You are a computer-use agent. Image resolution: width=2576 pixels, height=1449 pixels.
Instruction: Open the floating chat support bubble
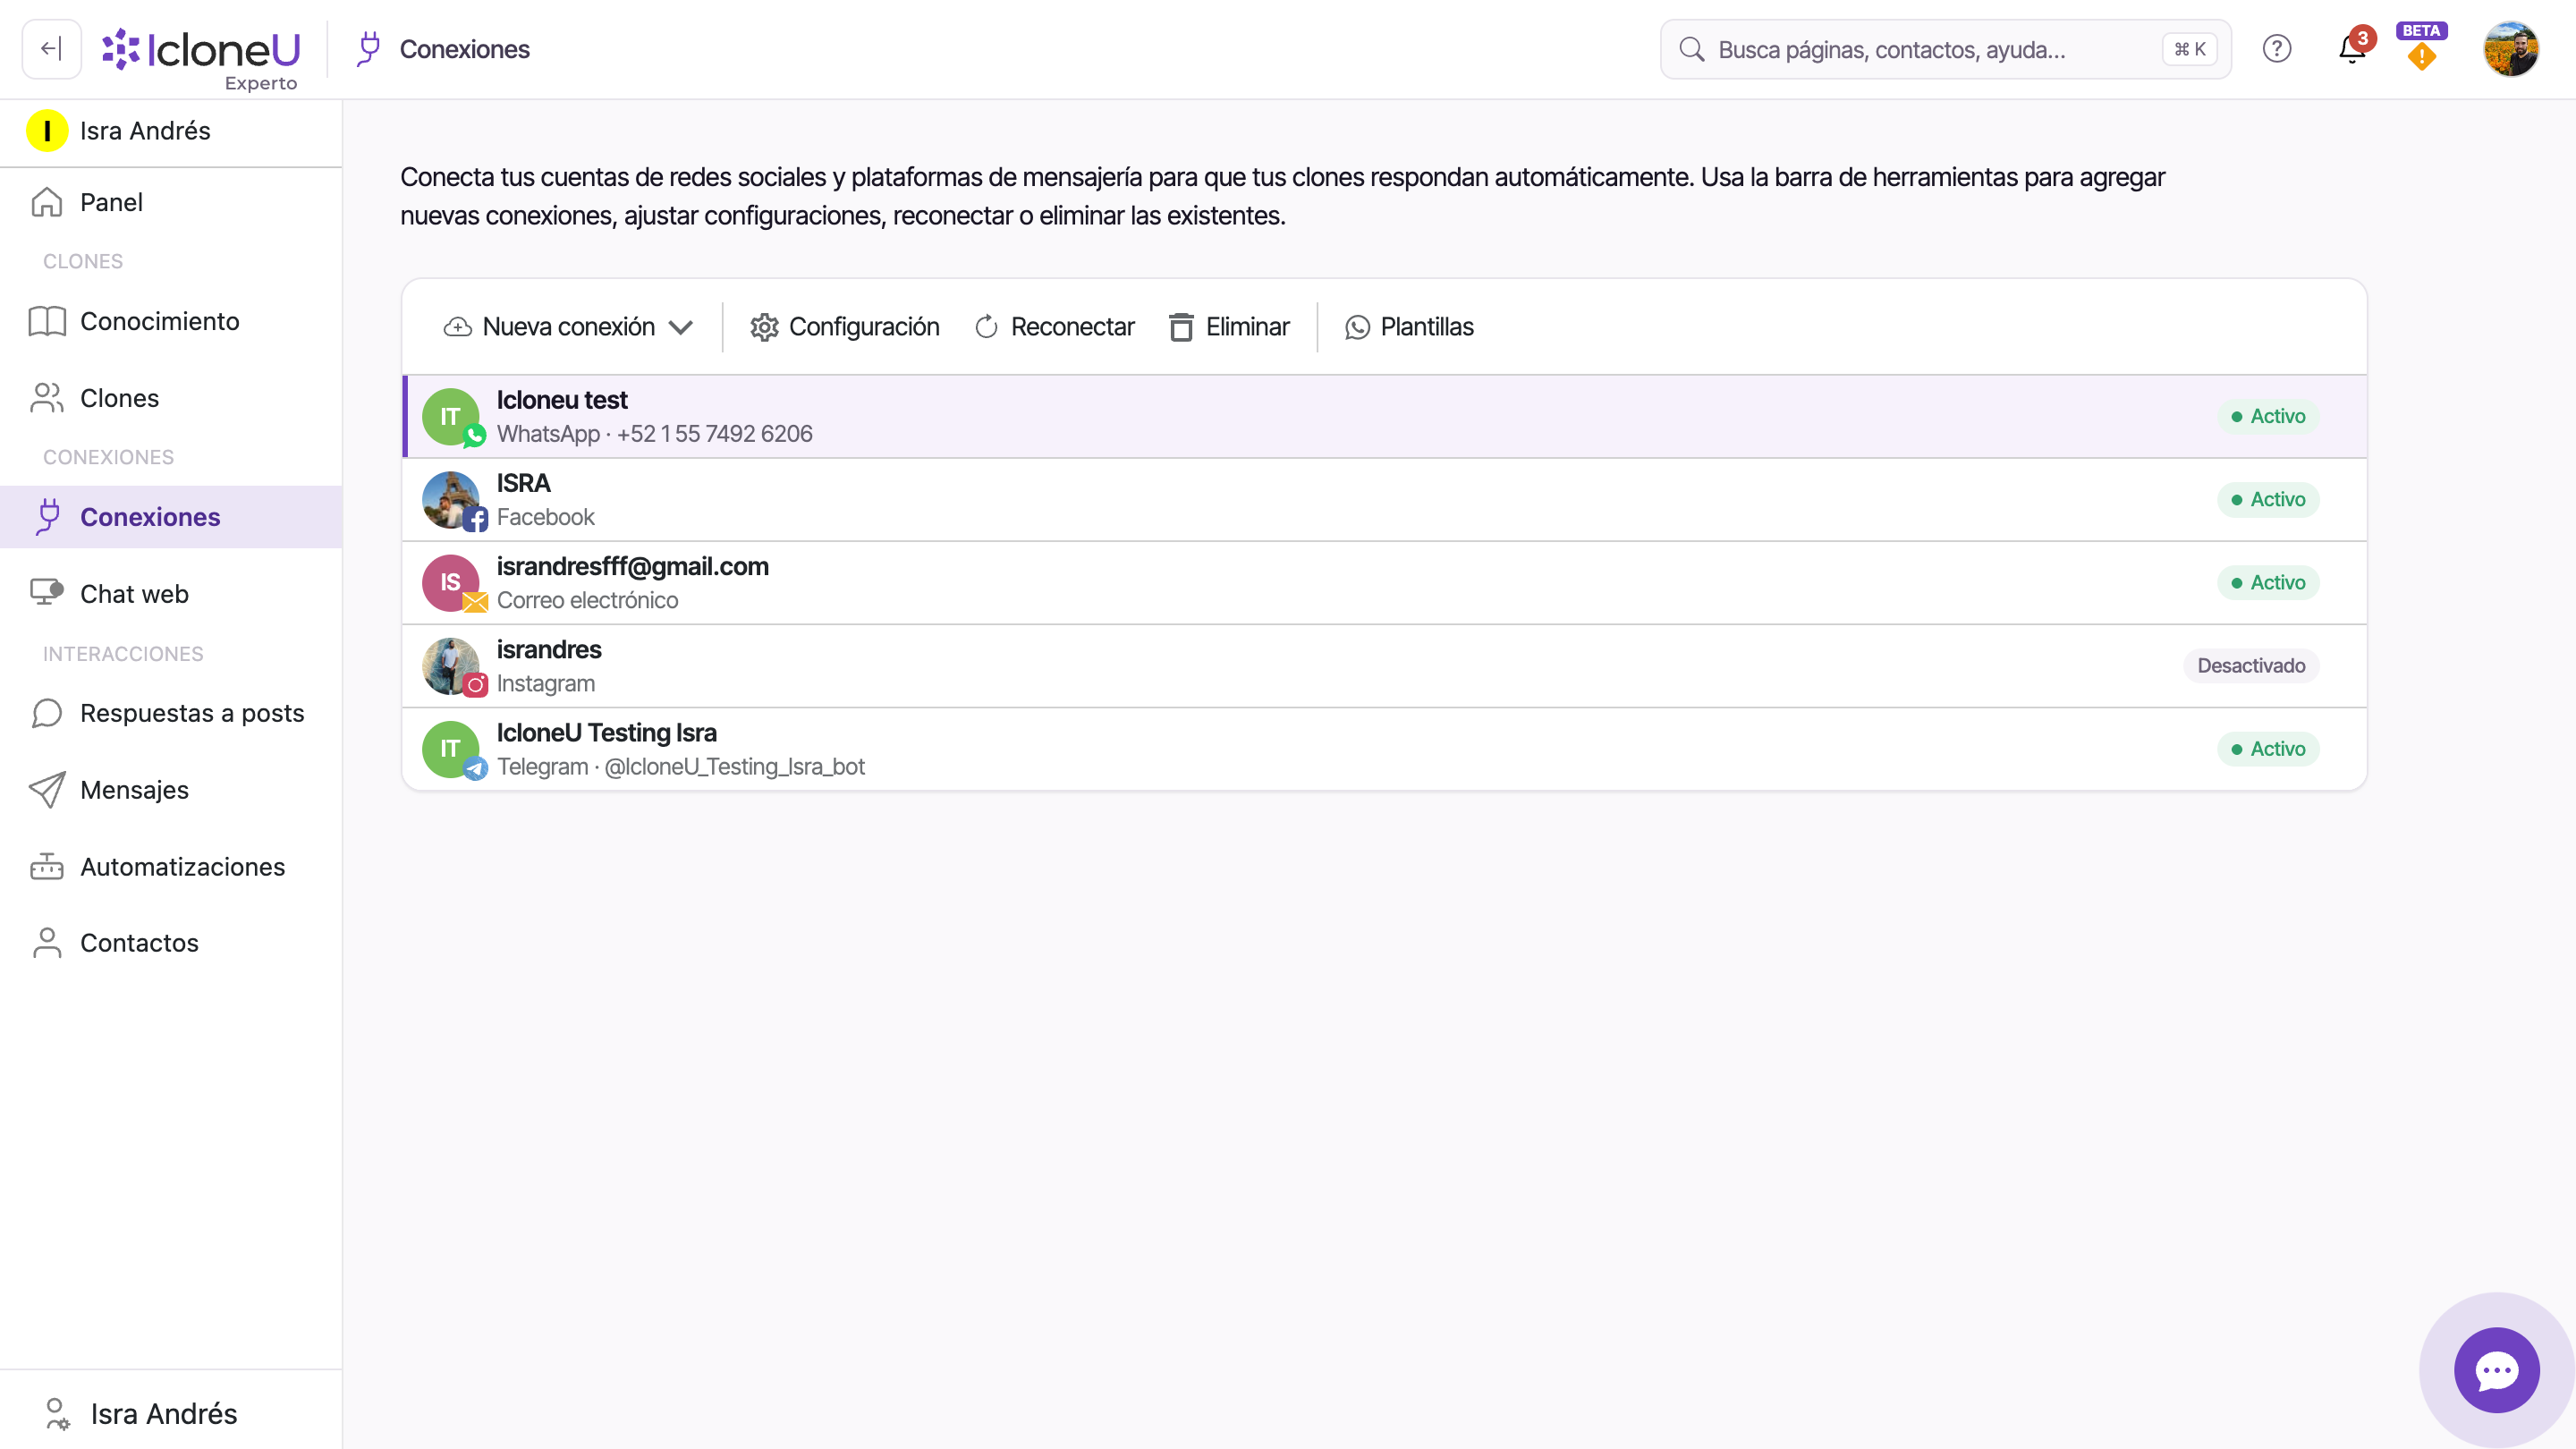pyautogui.click(x=2497, y=1370)
